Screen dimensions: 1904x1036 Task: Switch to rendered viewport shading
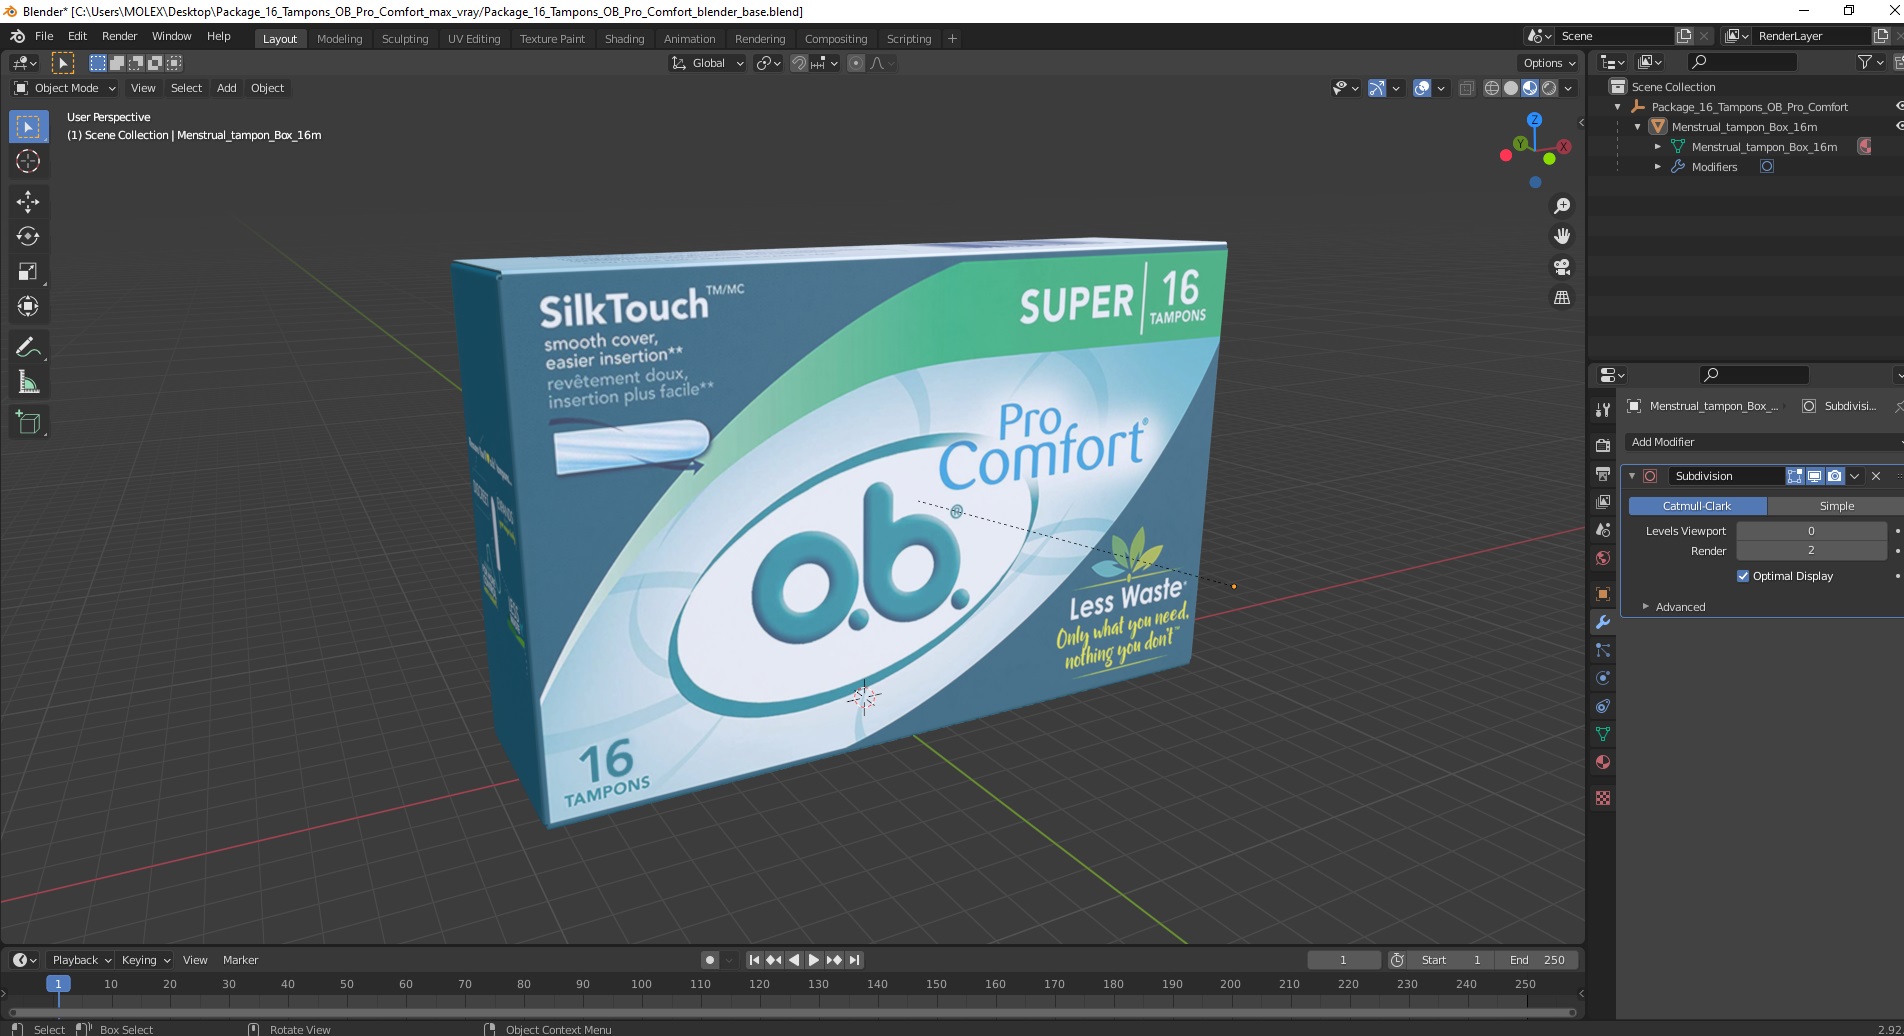coord(1549,88)
